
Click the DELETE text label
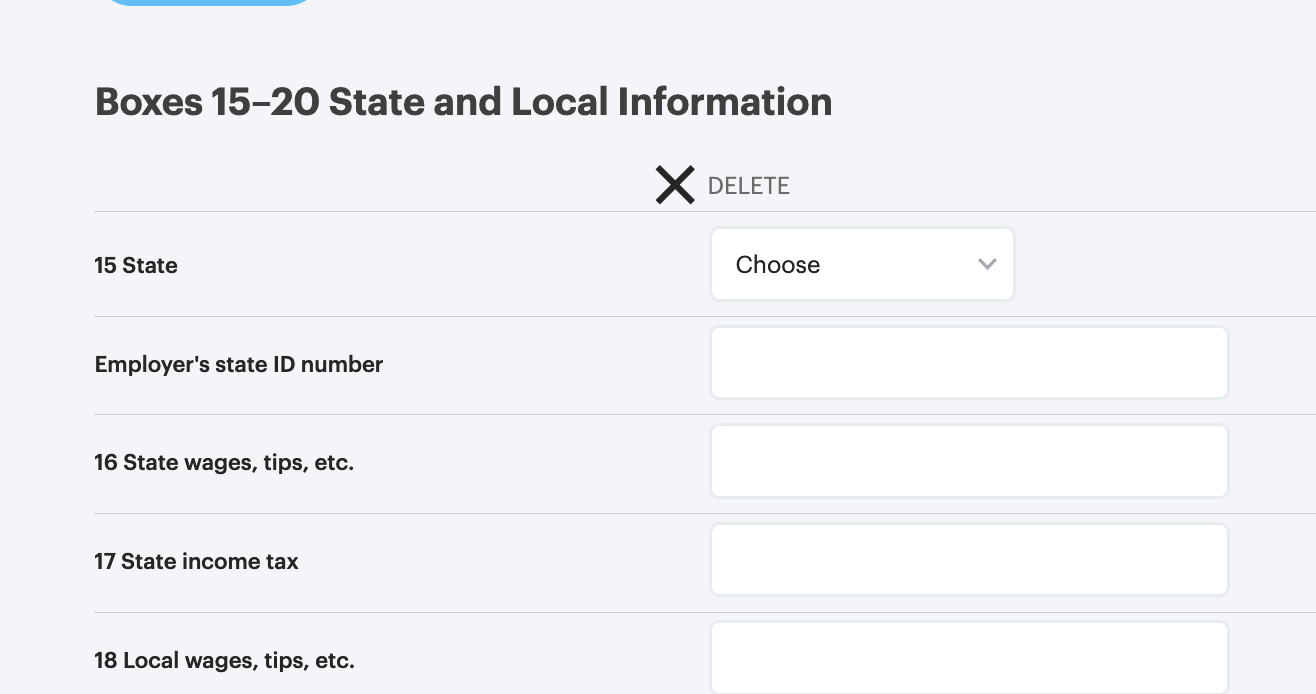(748, 186)
